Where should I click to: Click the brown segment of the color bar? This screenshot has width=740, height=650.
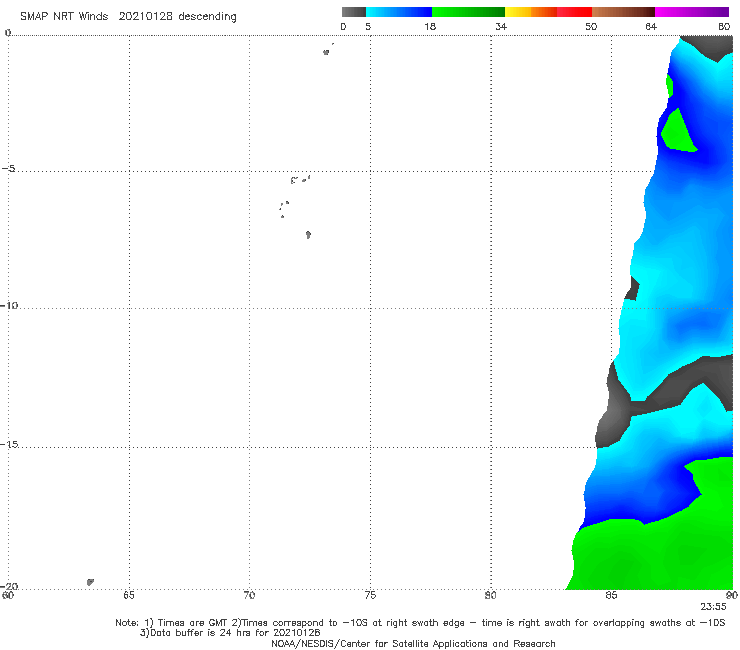pyautogui.click(x=623, y=12)
